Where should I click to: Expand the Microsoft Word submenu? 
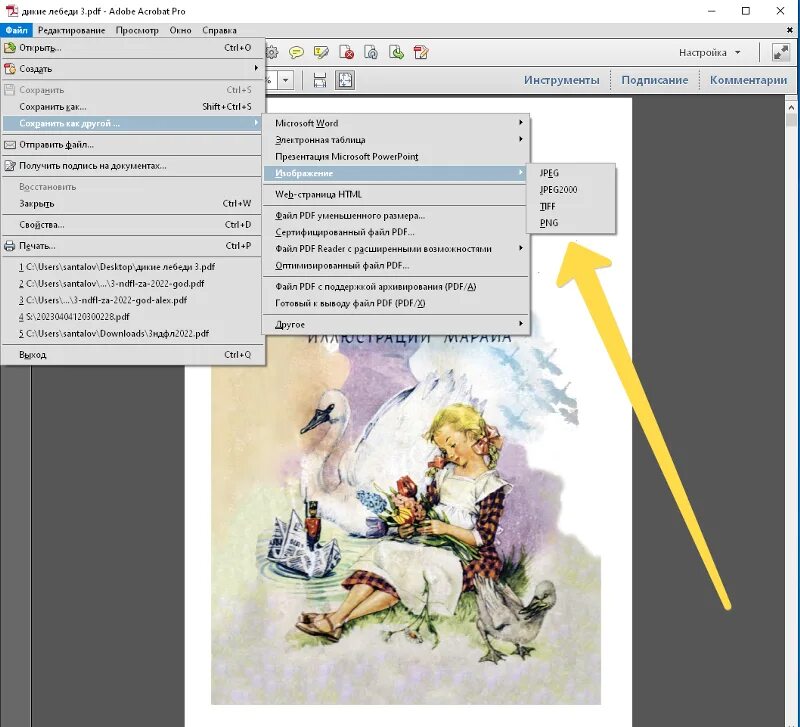coord(396,123)
